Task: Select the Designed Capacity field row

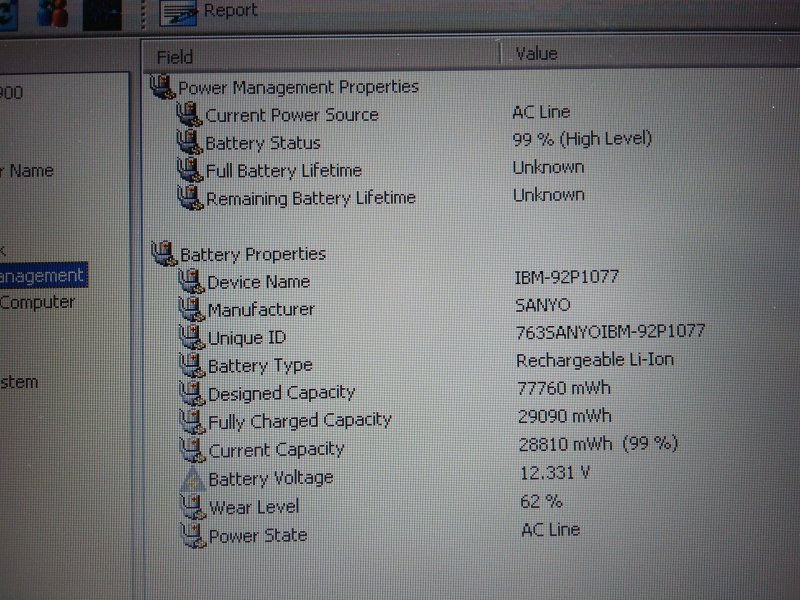Action: coord(281,393)
